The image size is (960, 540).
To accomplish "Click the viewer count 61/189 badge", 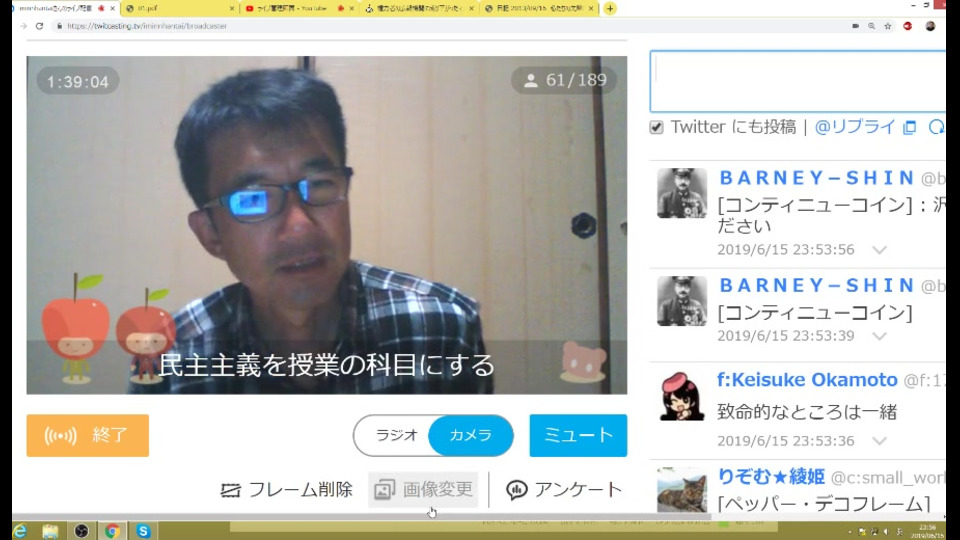I will tap(564, 80).
